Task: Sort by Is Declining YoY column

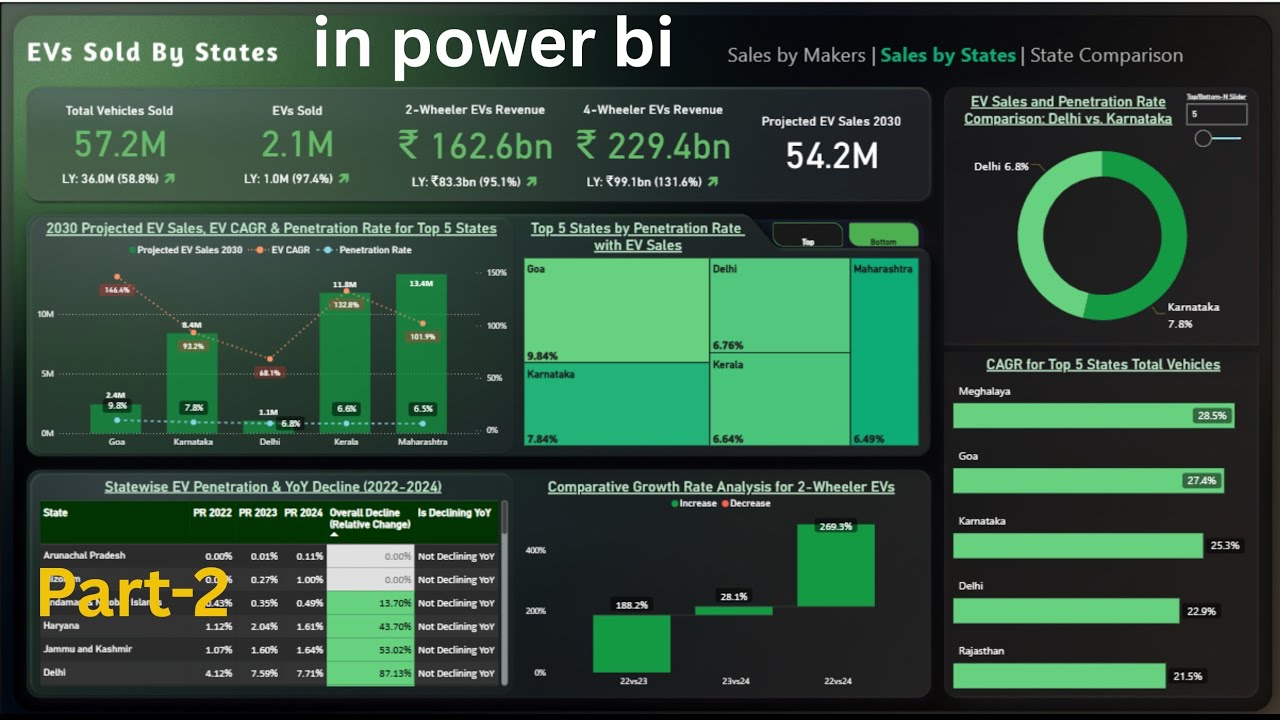Action: tap(454, 512)
